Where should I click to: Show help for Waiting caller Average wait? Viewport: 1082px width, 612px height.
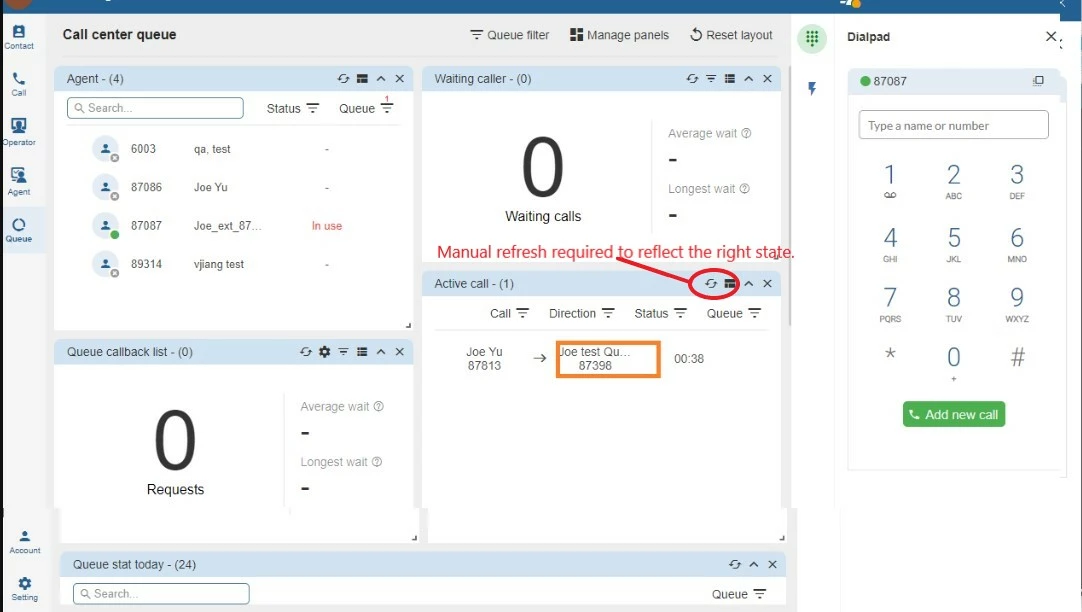tap(746, 133)
